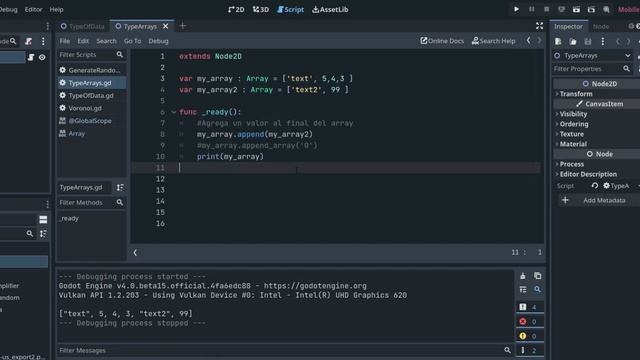Click the Run Current Scene icon
The width and height of the screenshot is (640, 360).
(576, 9)
